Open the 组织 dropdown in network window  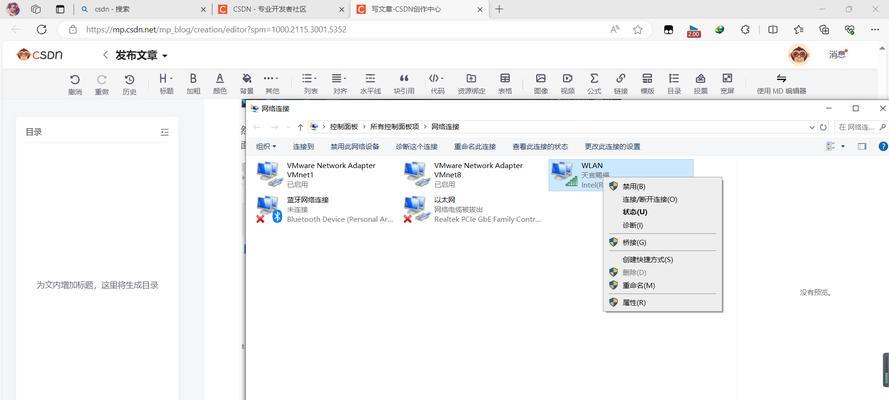pyautogui.click(x=266, y=147)
